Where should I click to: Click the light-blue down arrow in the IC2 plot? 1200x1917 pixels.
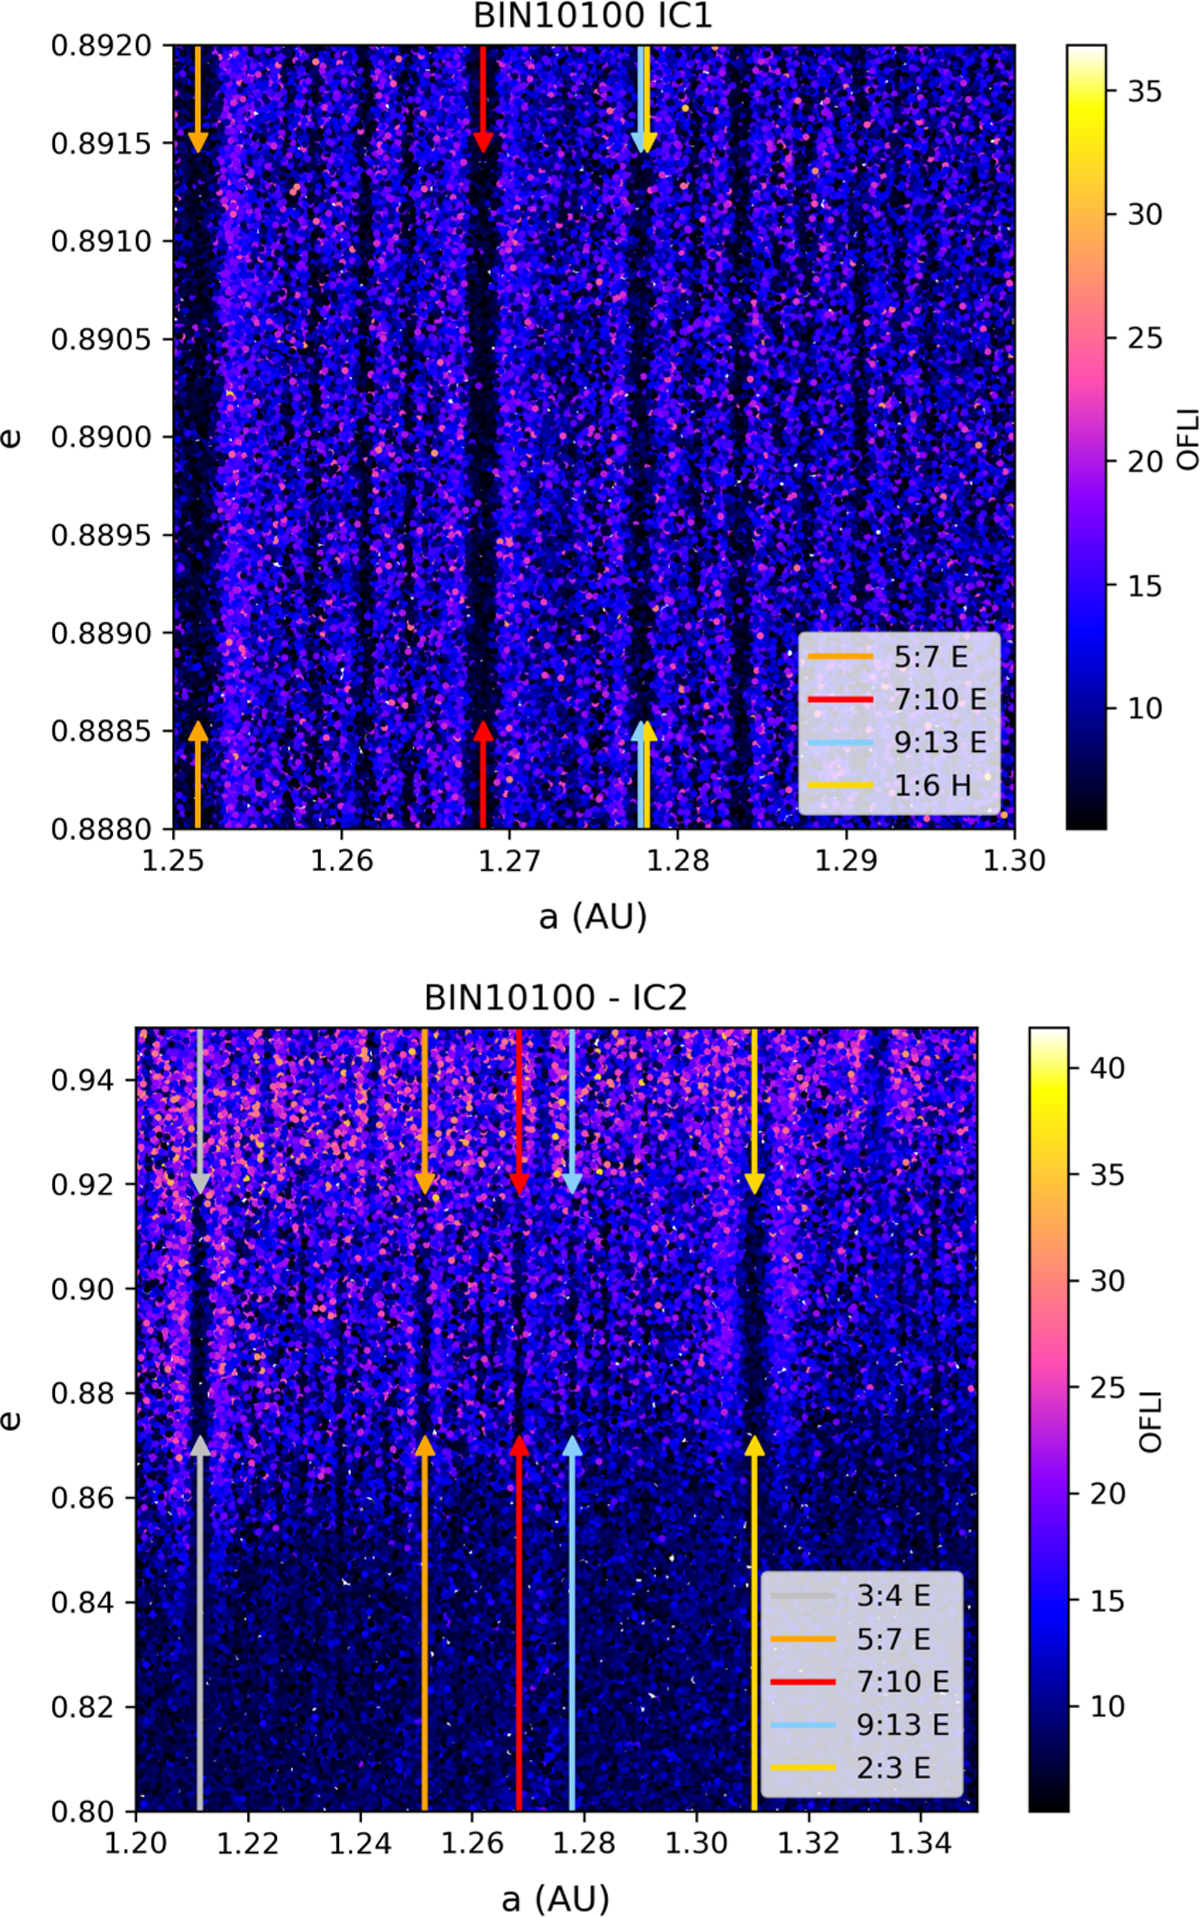(572, 1110)
